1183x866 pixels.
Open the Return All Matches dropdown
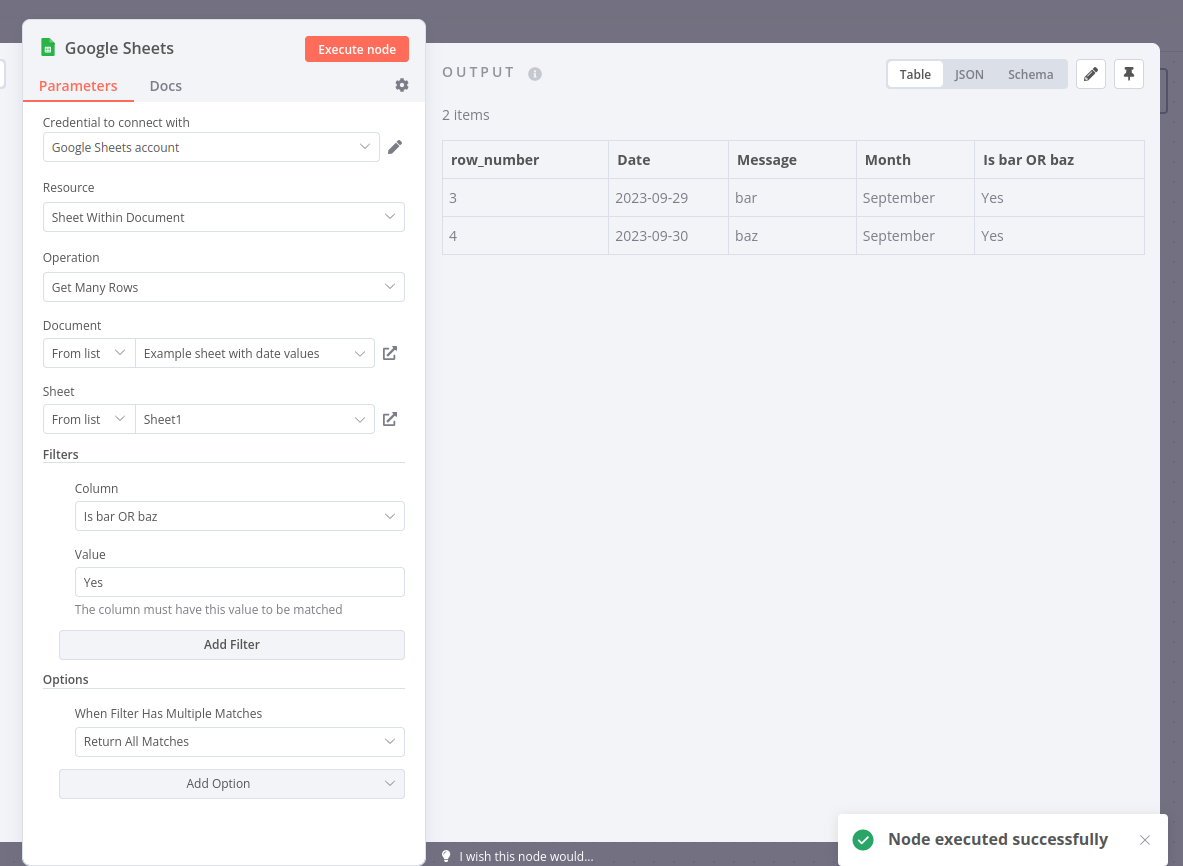239,742
